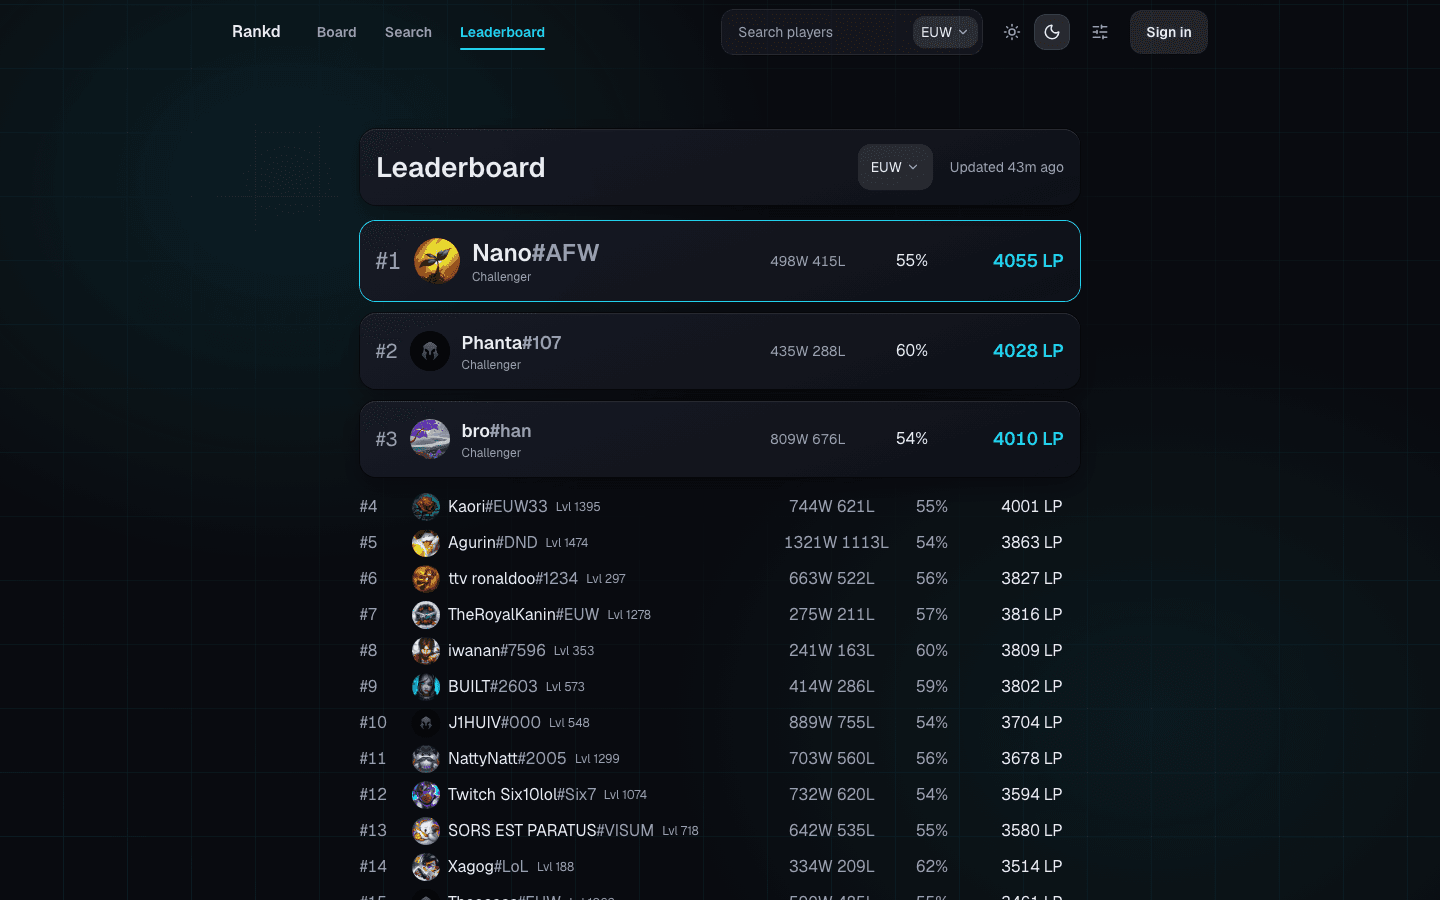The width and height of the screenshot is (1440, 900).
Task: Click Agurin#DND avatar icon
Action: click(x=426, y=543)
